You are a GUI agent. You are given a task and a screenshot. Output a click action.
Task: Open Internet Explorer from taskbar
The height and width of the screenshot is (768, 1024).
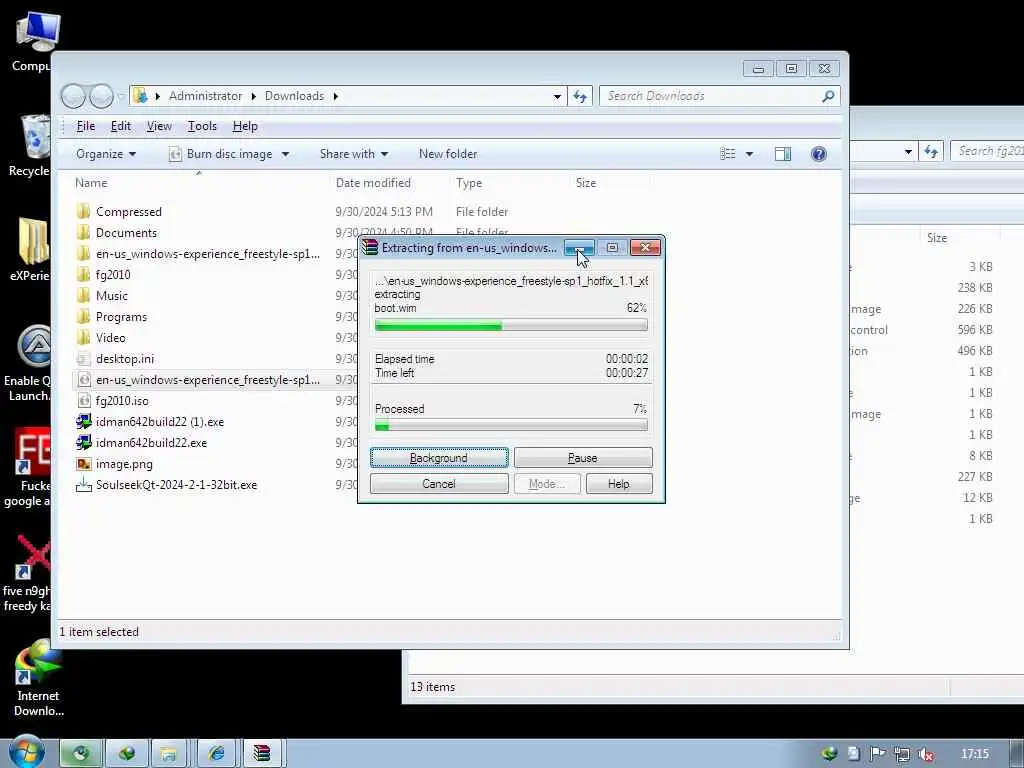coord(217,754)
